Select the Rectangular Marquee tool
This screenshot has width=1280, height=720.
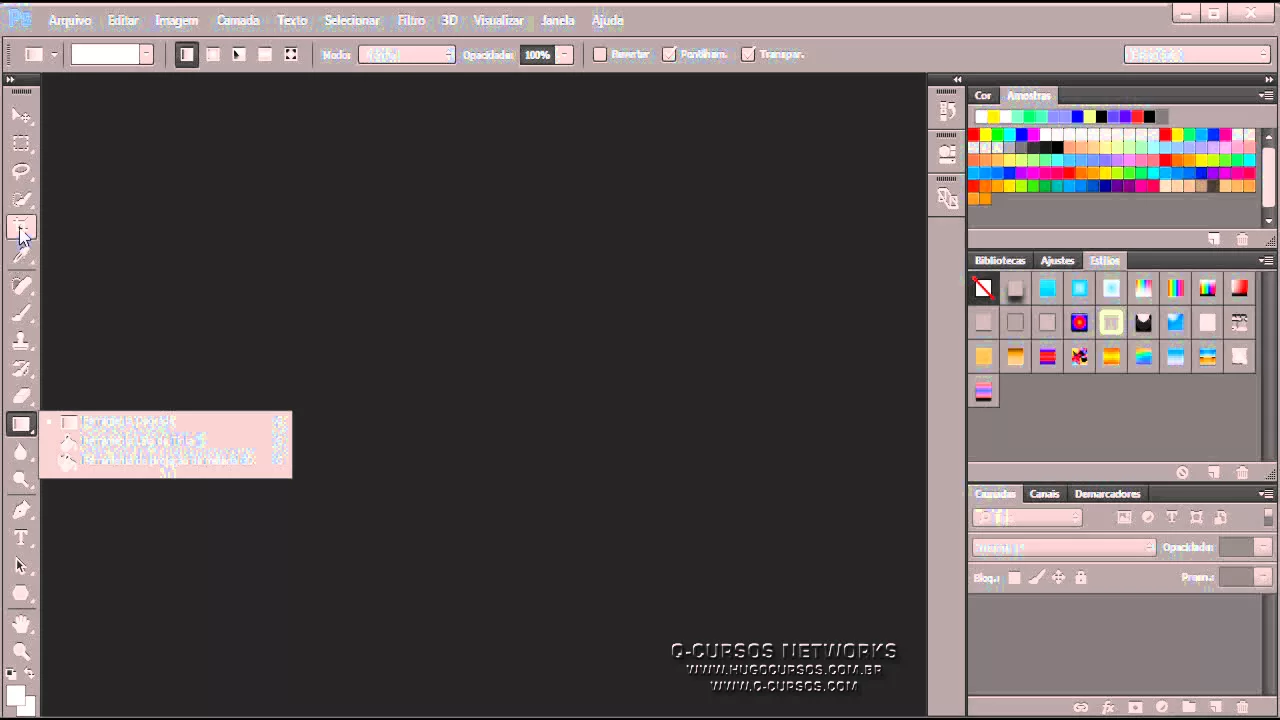tap(21, 144)
